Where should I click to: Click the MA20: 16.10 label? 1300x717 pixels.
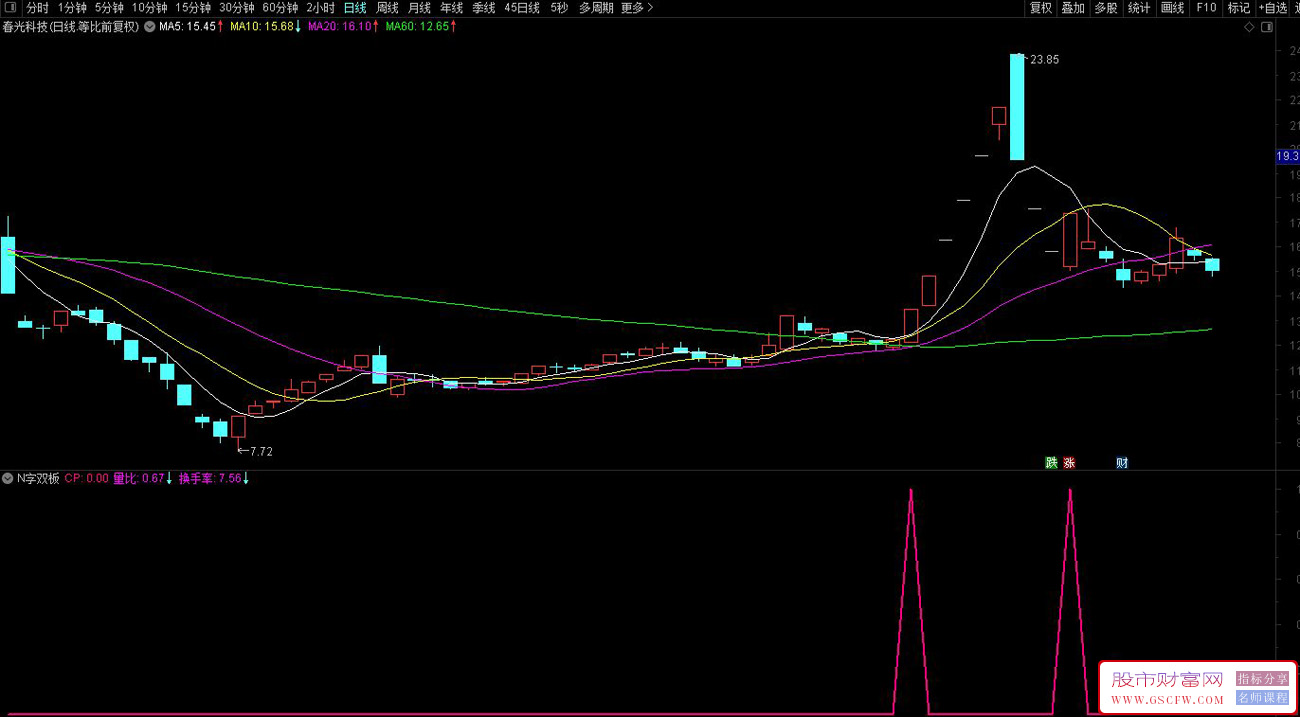[x=339, y=27]
